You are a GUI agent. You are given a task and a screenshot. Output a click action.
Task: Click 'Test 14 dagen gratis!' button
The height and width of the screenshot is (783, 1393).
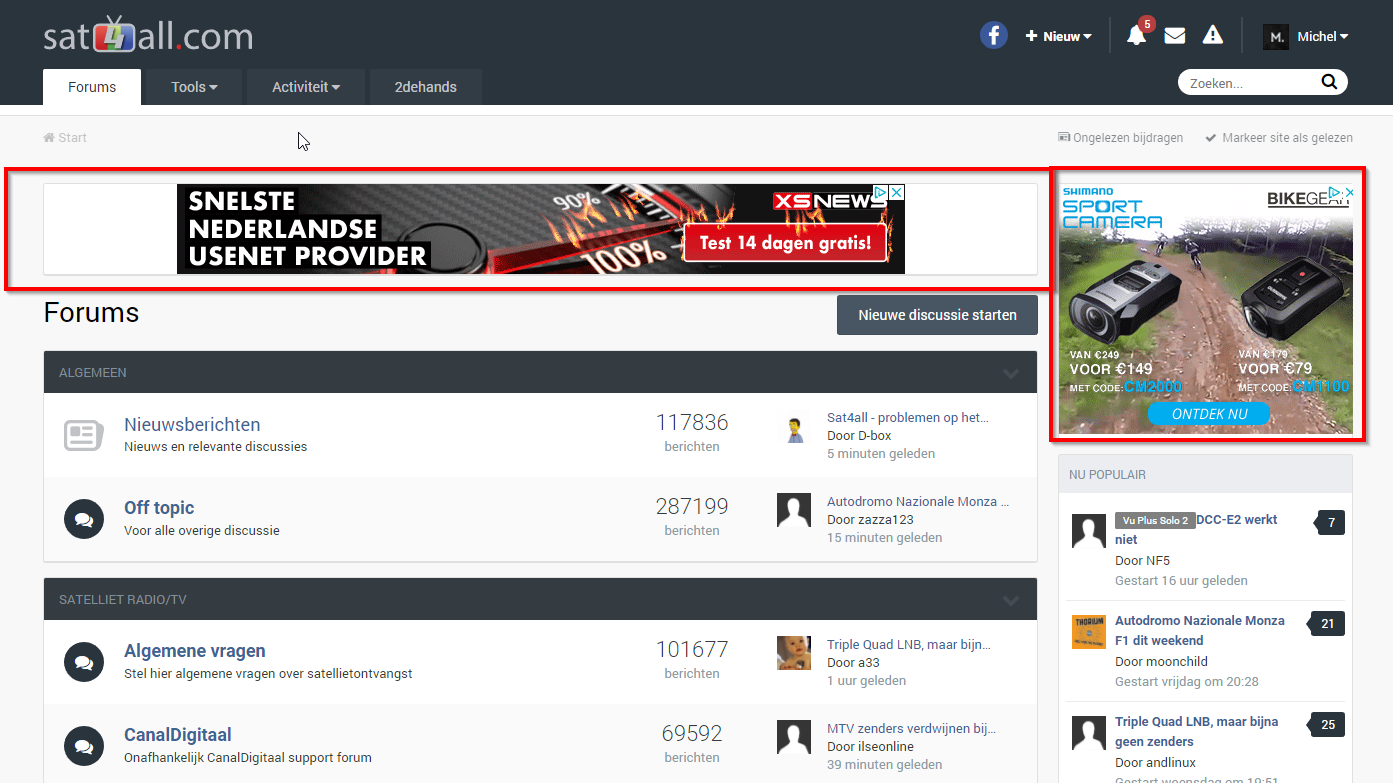point(785,243)
